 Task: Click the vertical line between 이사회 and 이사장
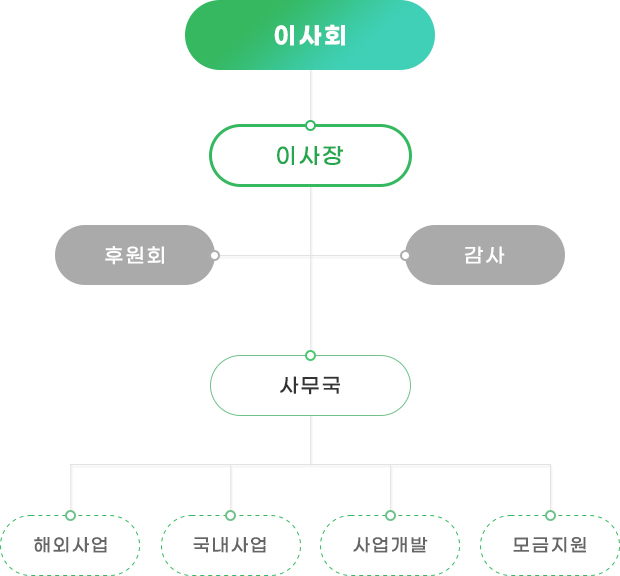pyautogui.click(x=310, y=96)
